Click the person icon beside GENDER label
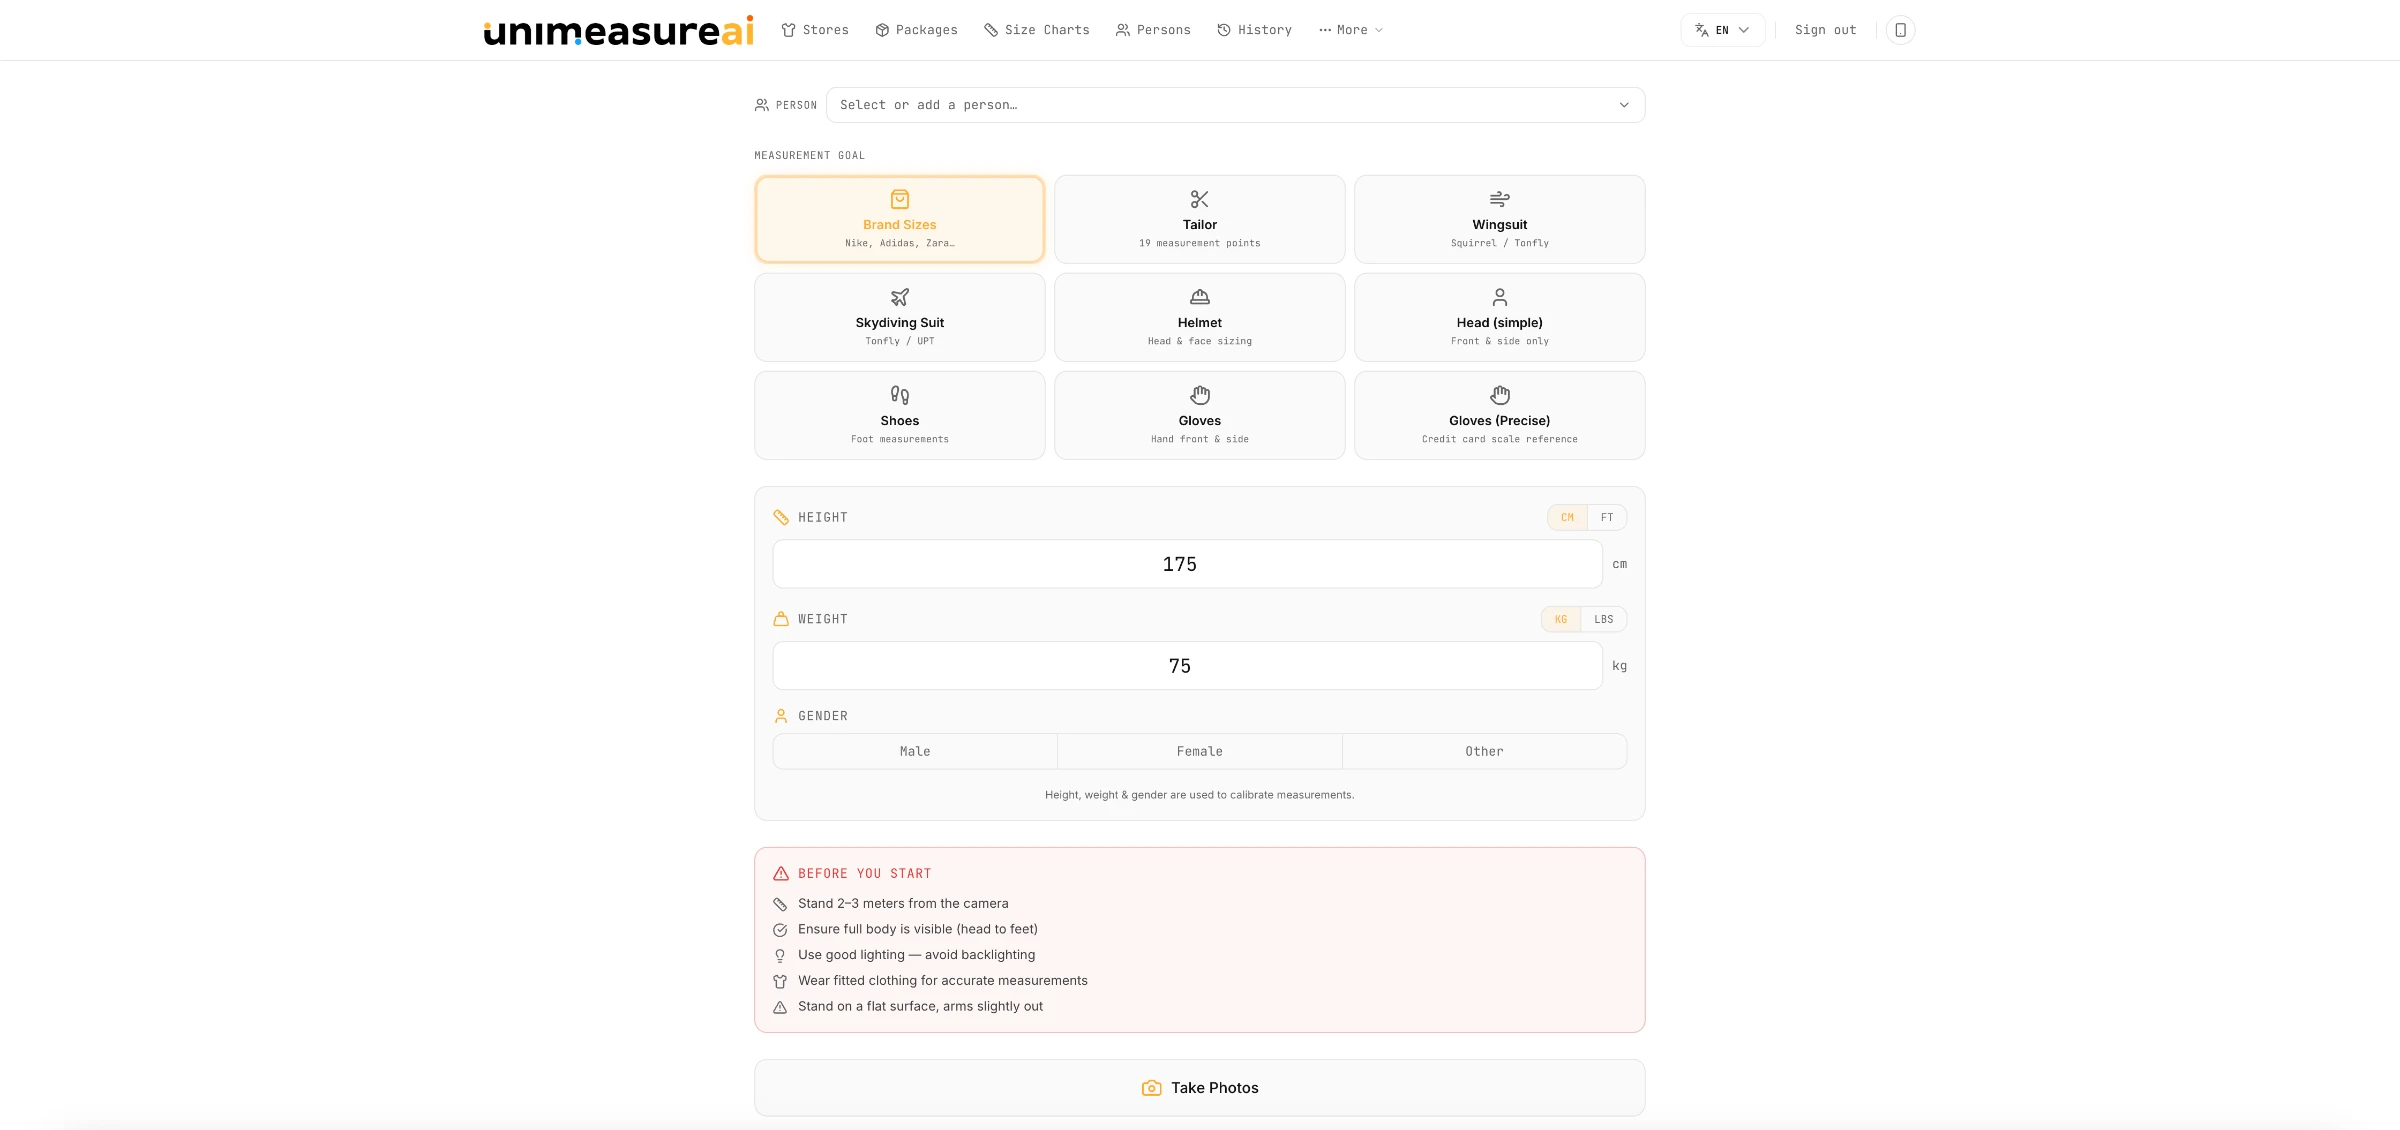The image size is (2400, 1130). click(781, 716)
